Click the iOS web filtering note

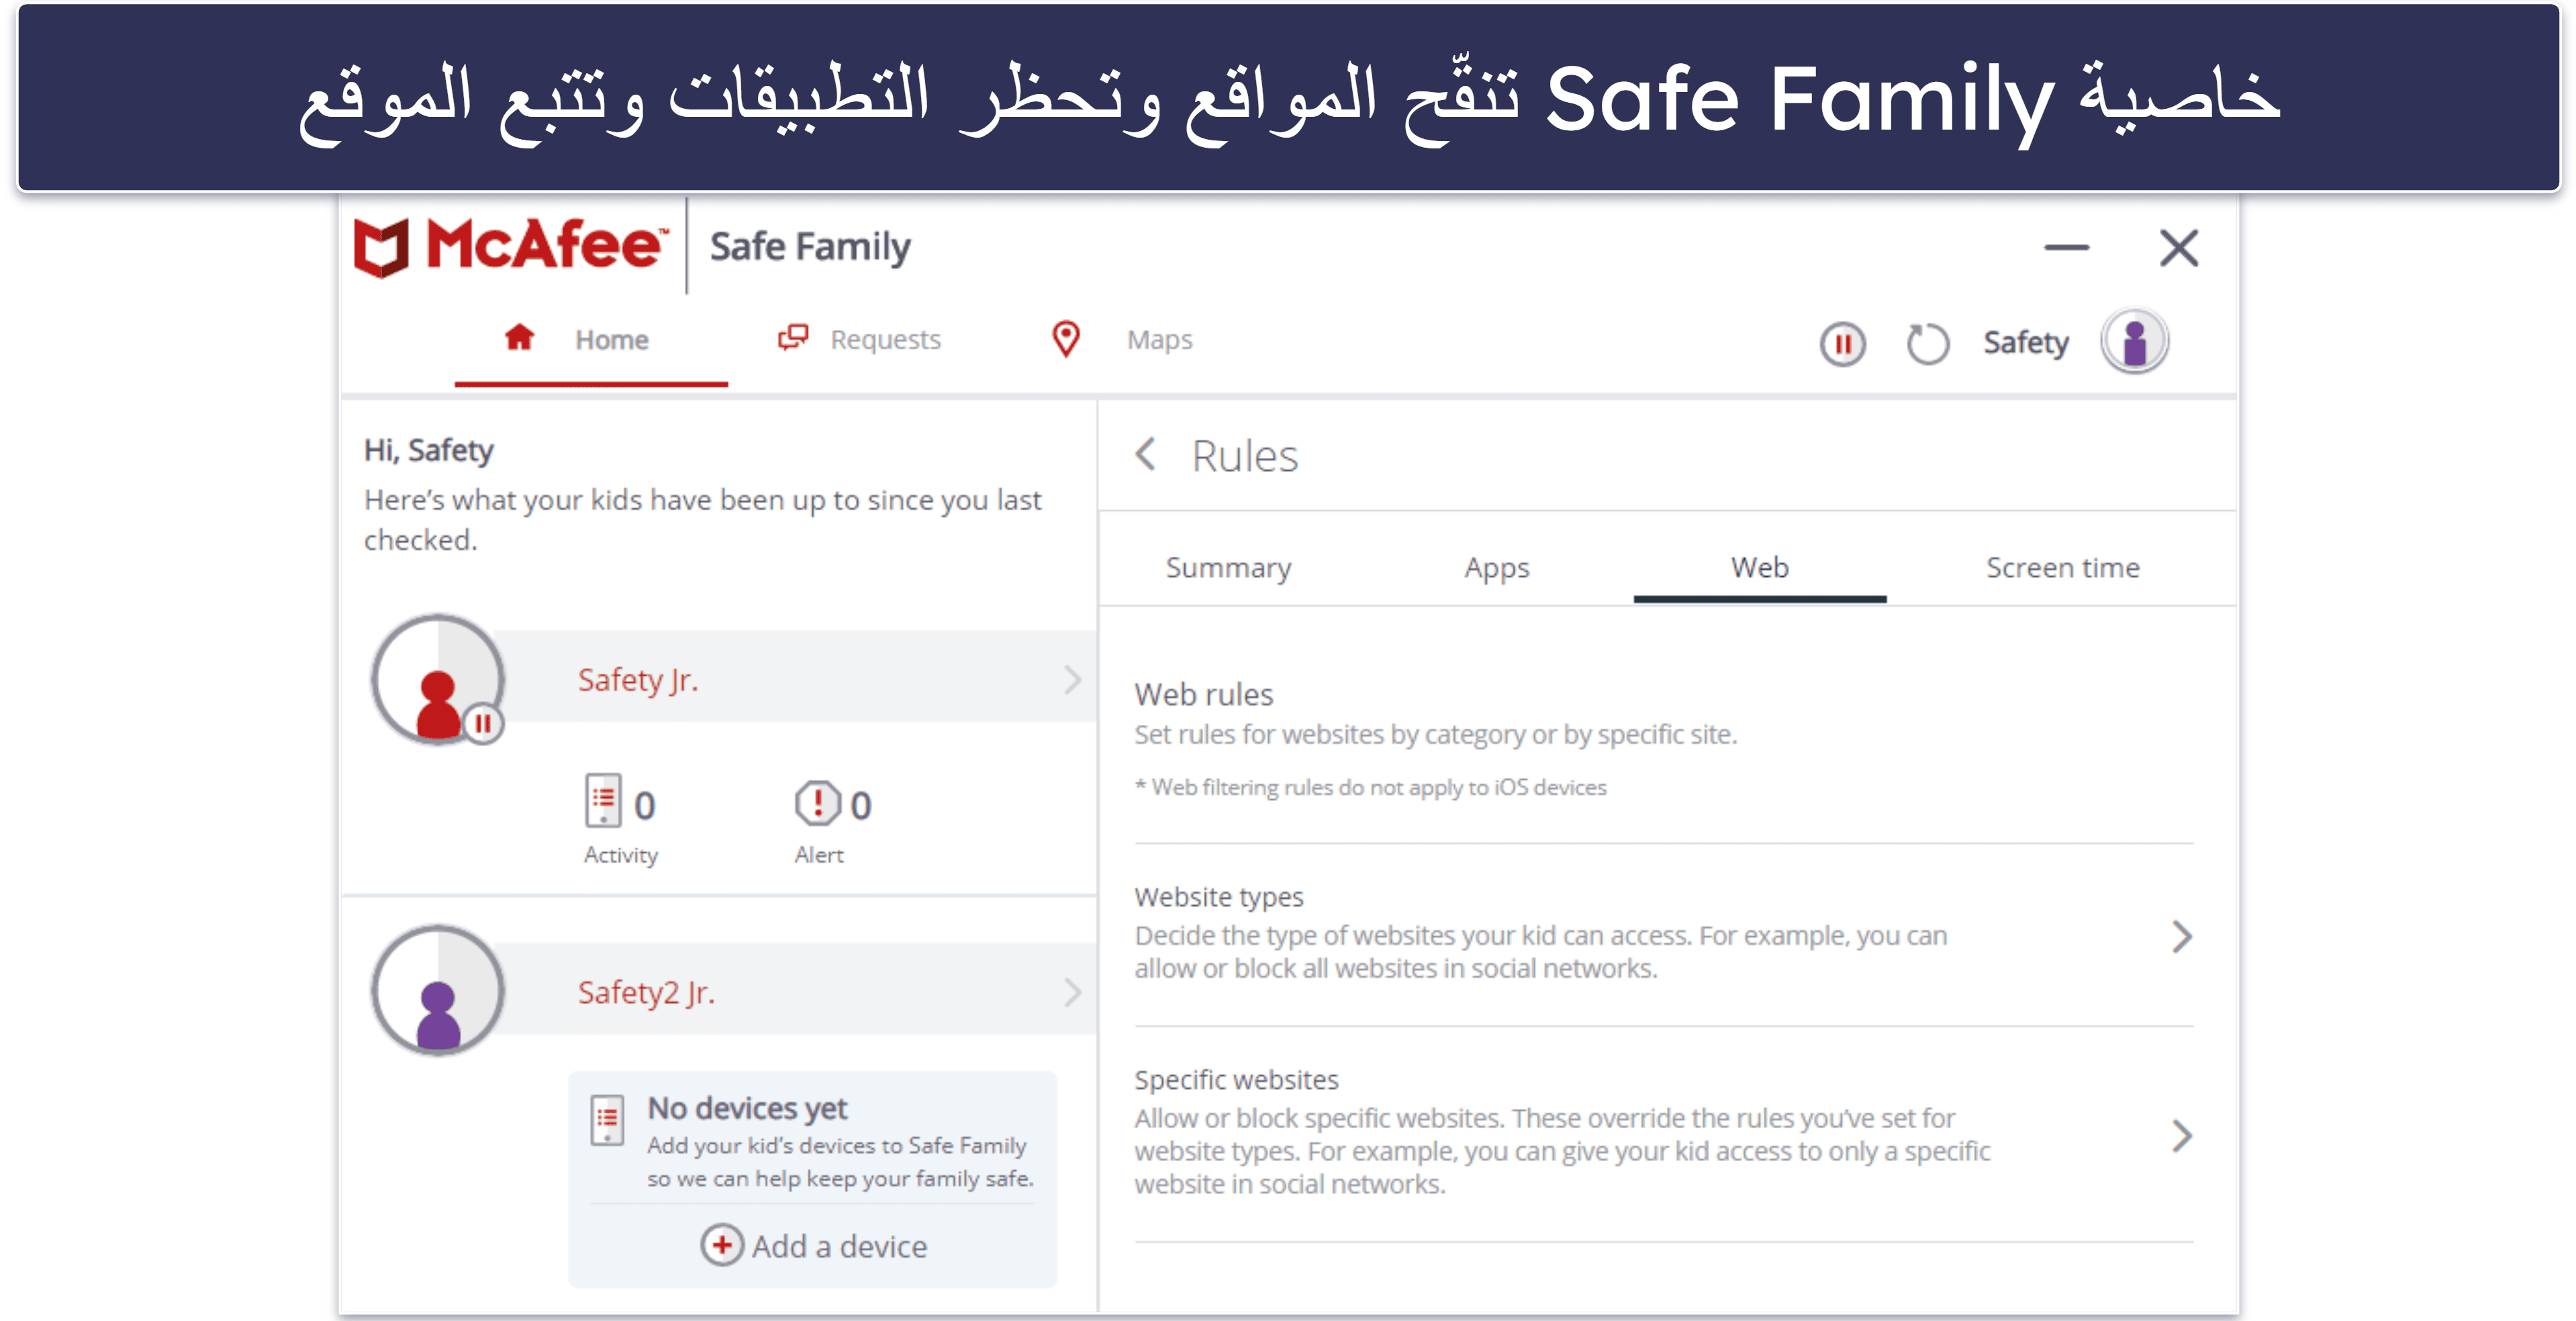[1370, 788]
